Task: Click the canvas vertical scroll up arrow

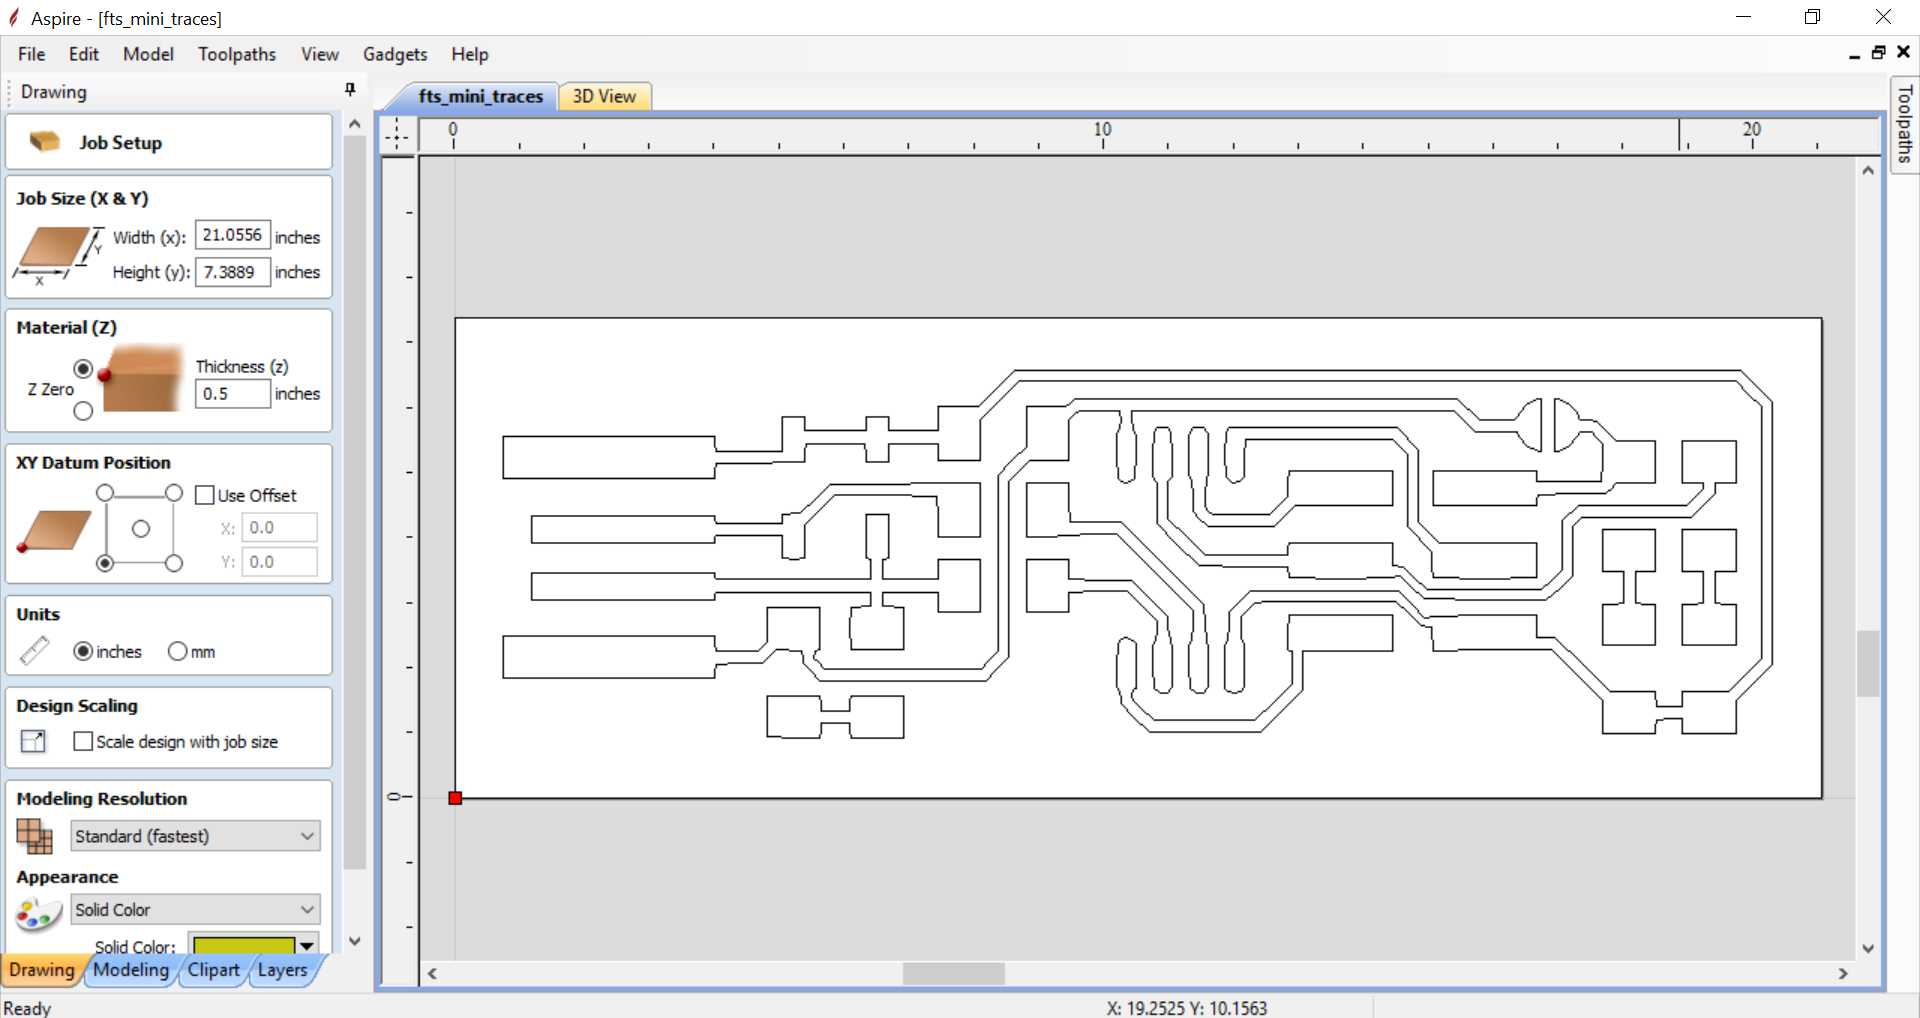Action: tap(1868, 171)
